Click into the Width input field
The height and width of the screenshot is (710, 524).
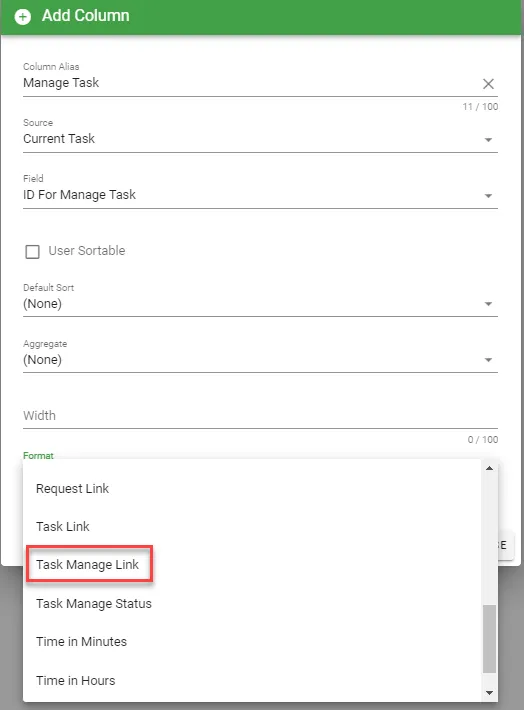tap(260, 416)
